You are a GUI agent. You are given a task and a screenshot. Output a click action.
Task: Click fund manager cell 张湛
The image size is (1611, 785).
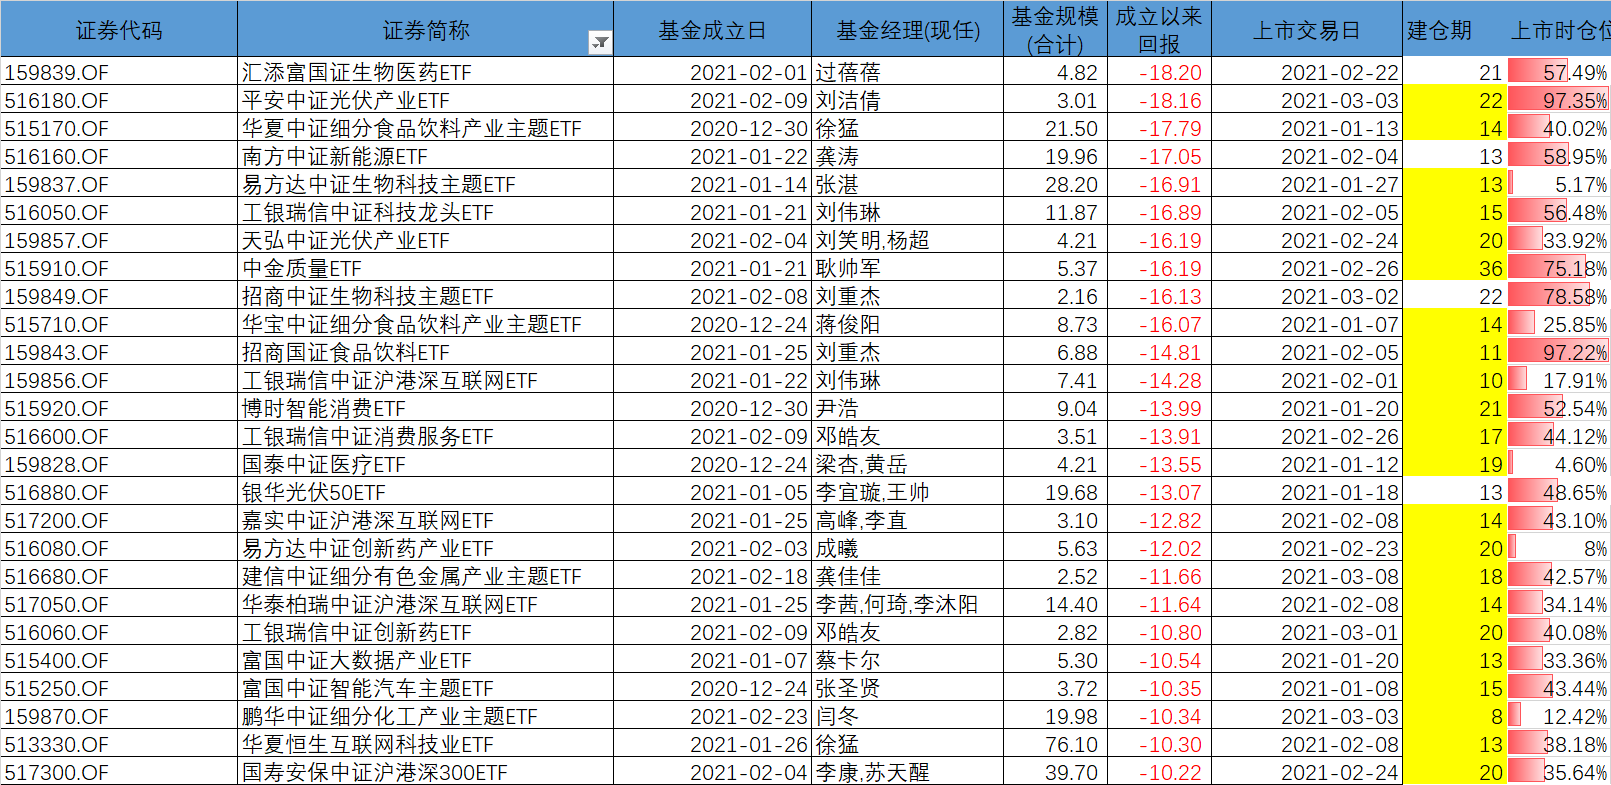click(x=907, y=184)
